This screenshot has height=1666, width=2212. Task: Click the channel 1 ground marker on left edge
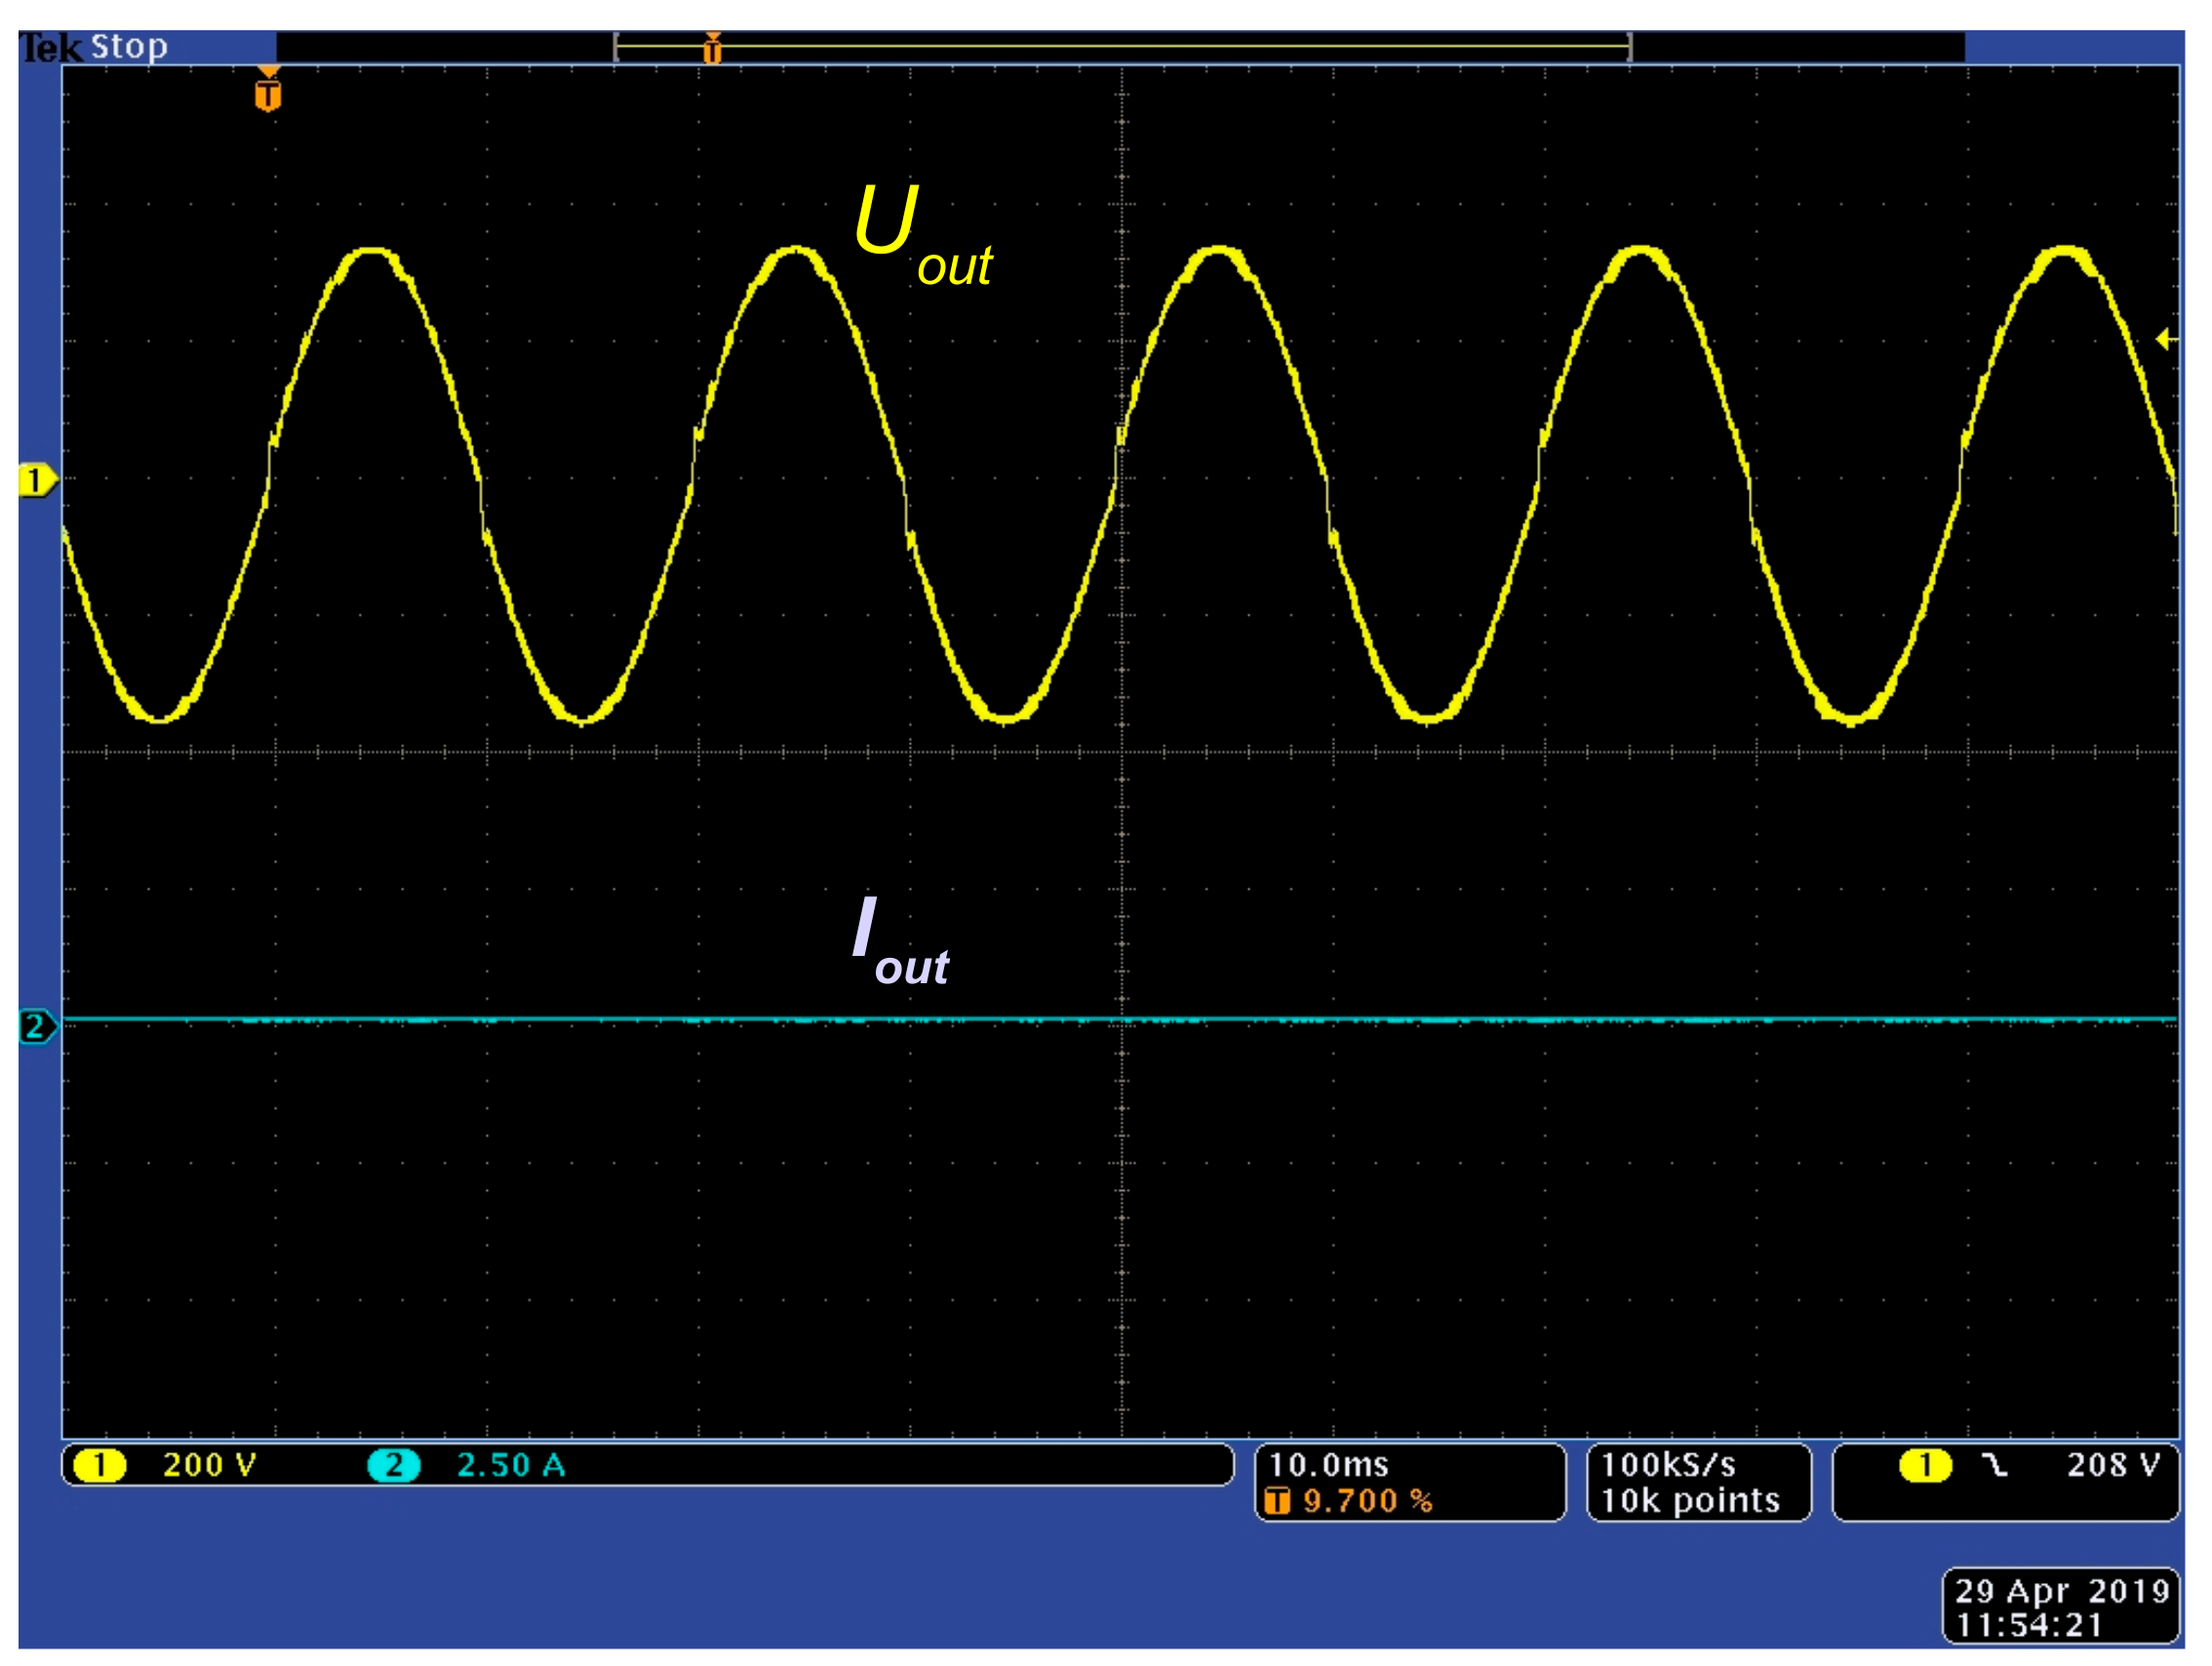coord(36,481)
